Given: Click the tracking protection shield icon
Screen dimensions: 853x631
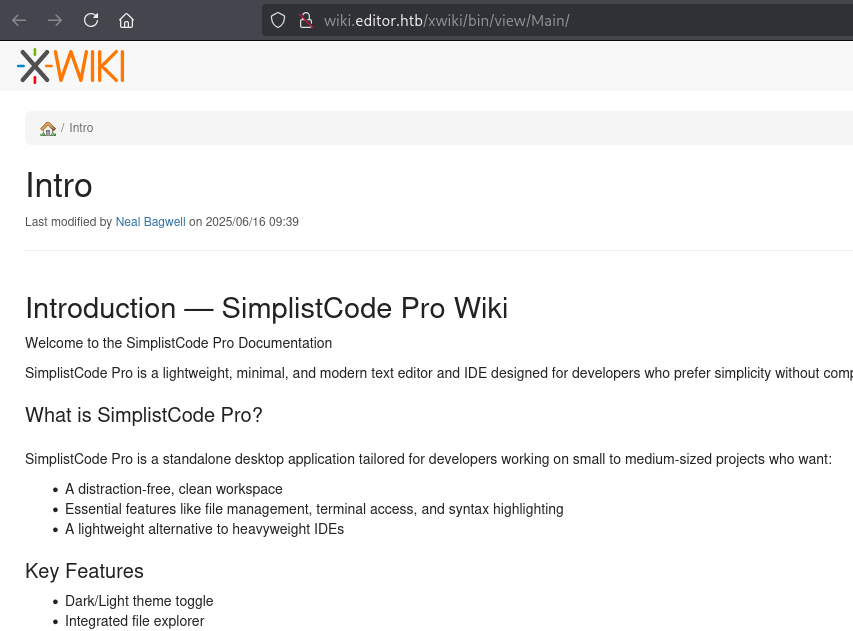Looking at the screenshot, I should pos(278,20).
